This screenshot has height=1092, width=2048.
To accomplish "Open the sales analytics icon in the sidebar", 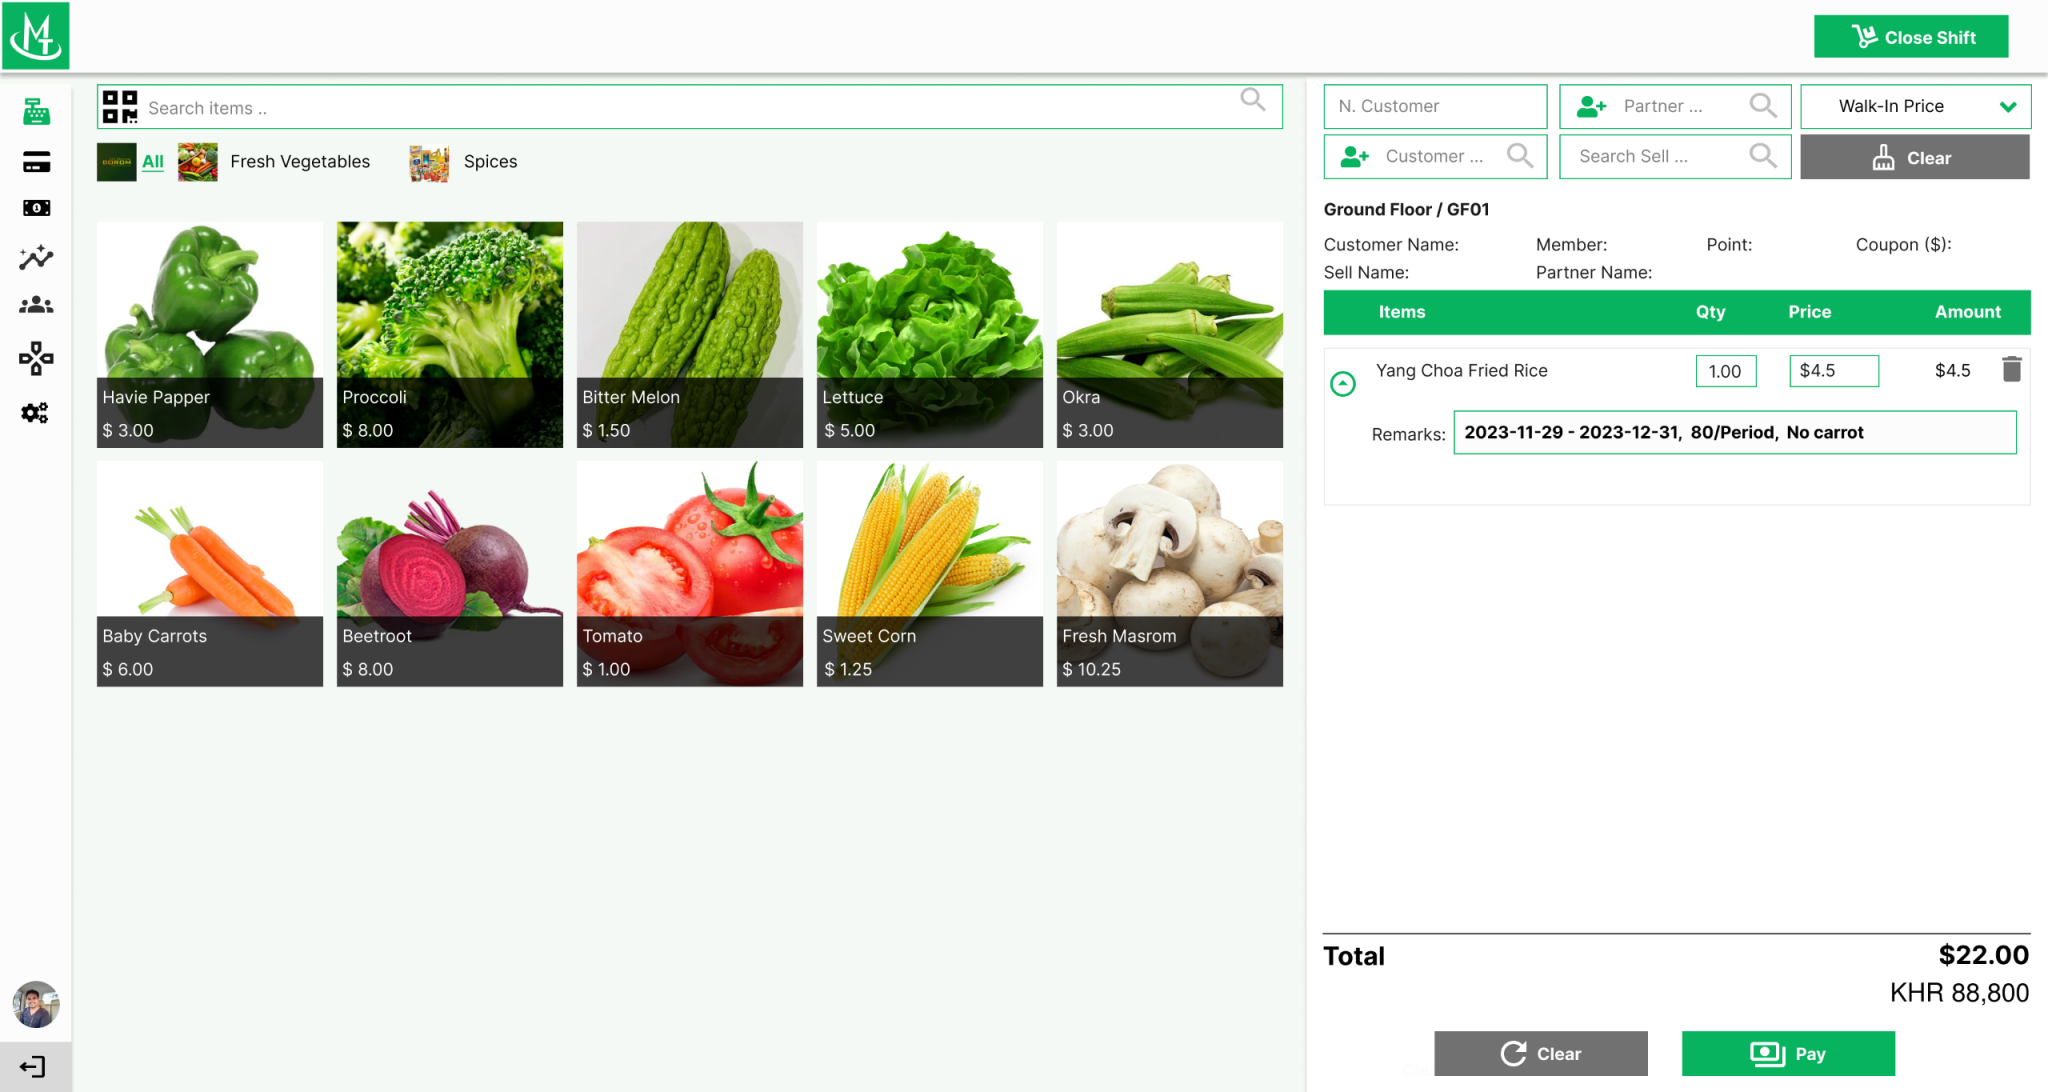I will (35, 257).
